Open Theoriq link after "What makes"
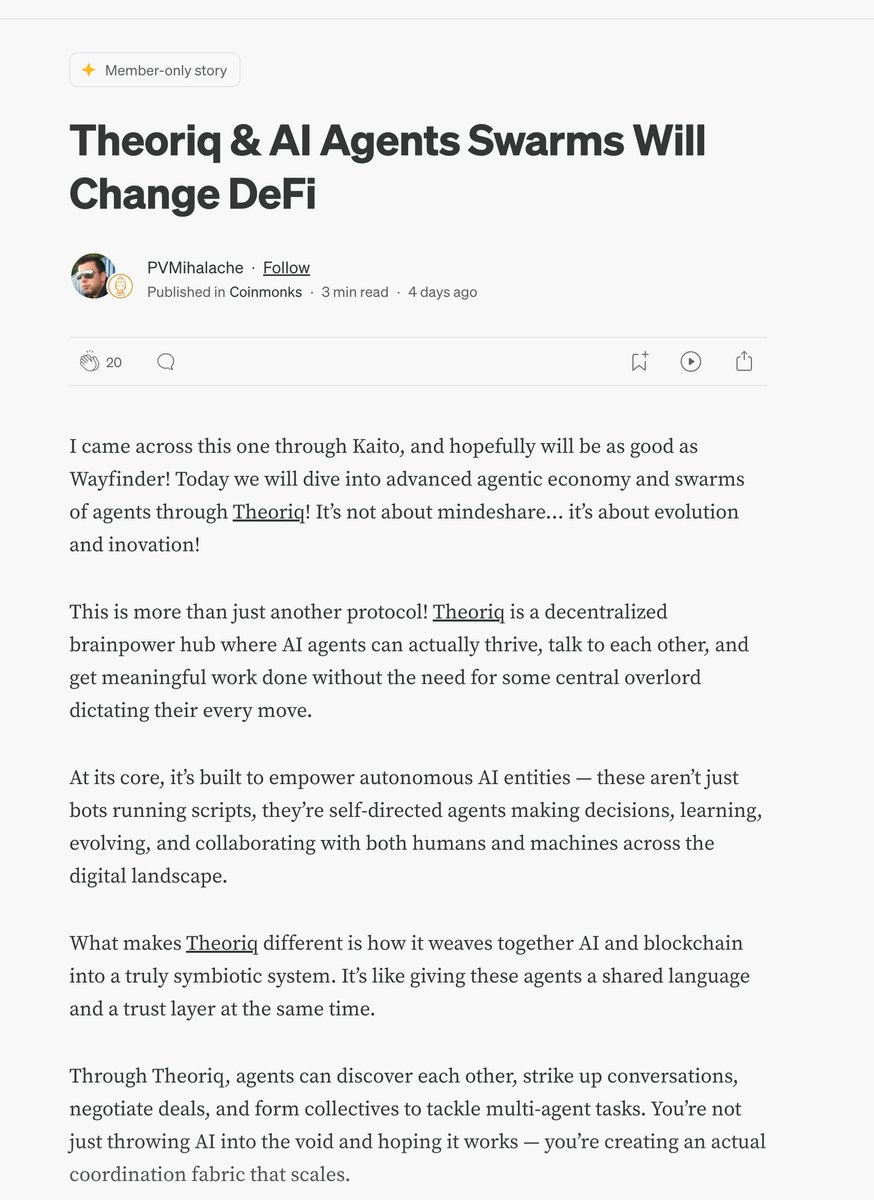Screen dimensions: 874x1200 pyautogui.click(x=222, y=943)
